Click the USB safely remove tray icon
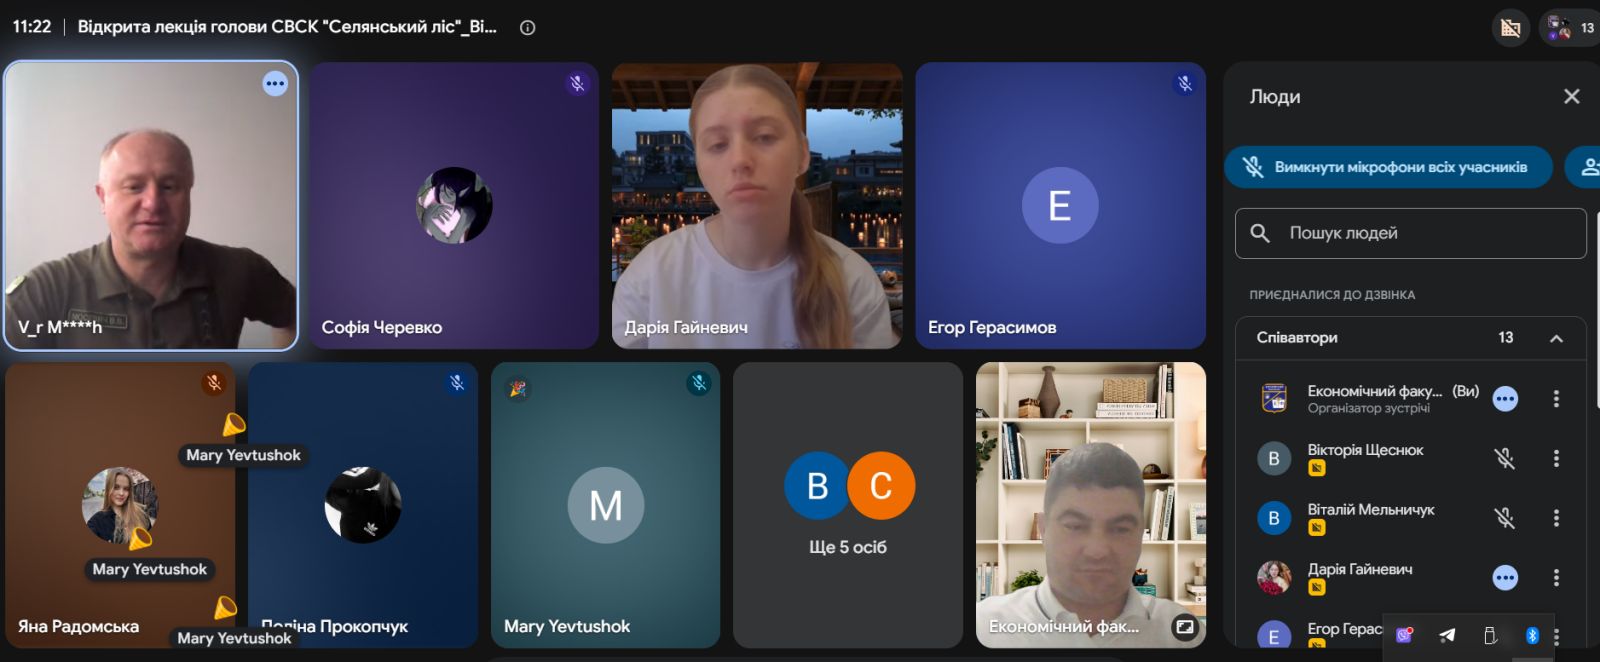The width and height of the screenshot is (1600, 662). [x=1490, y=635]
